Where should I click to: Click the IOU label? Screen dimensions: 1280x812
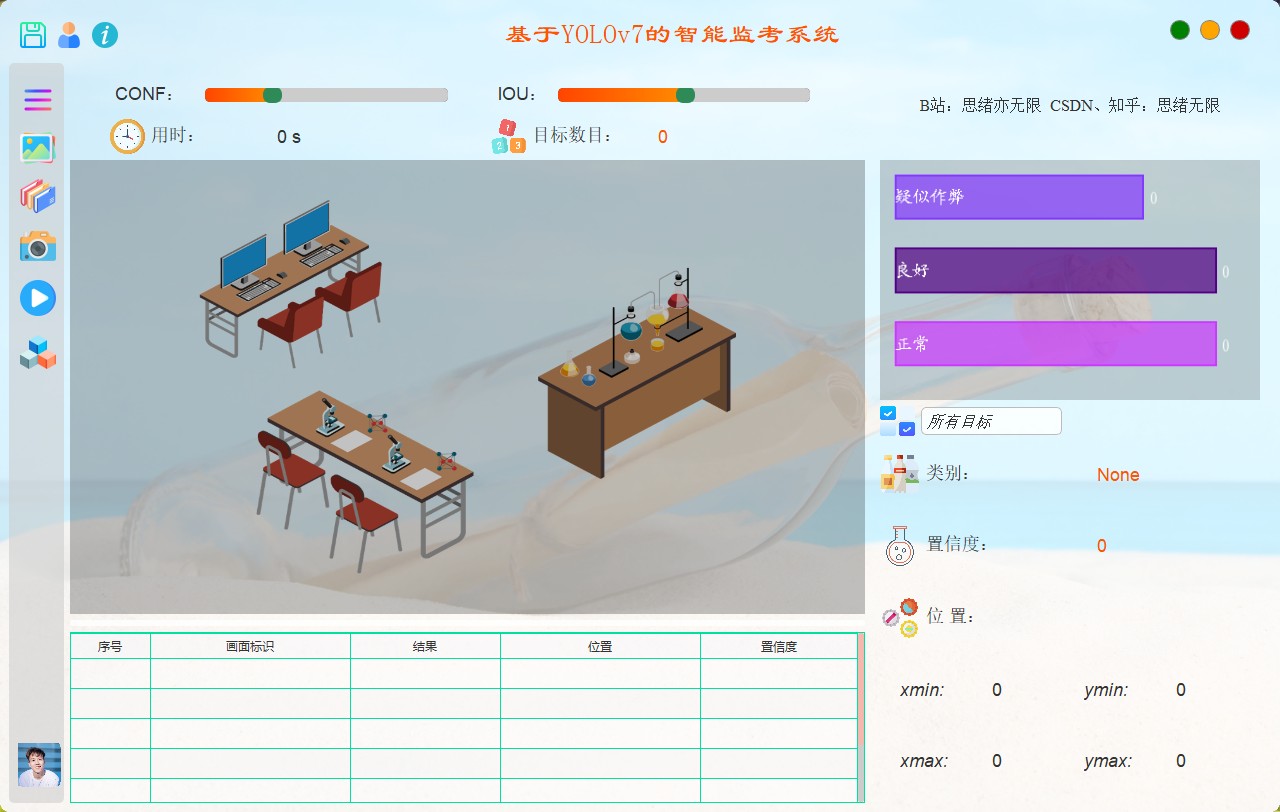pos(518,94)
